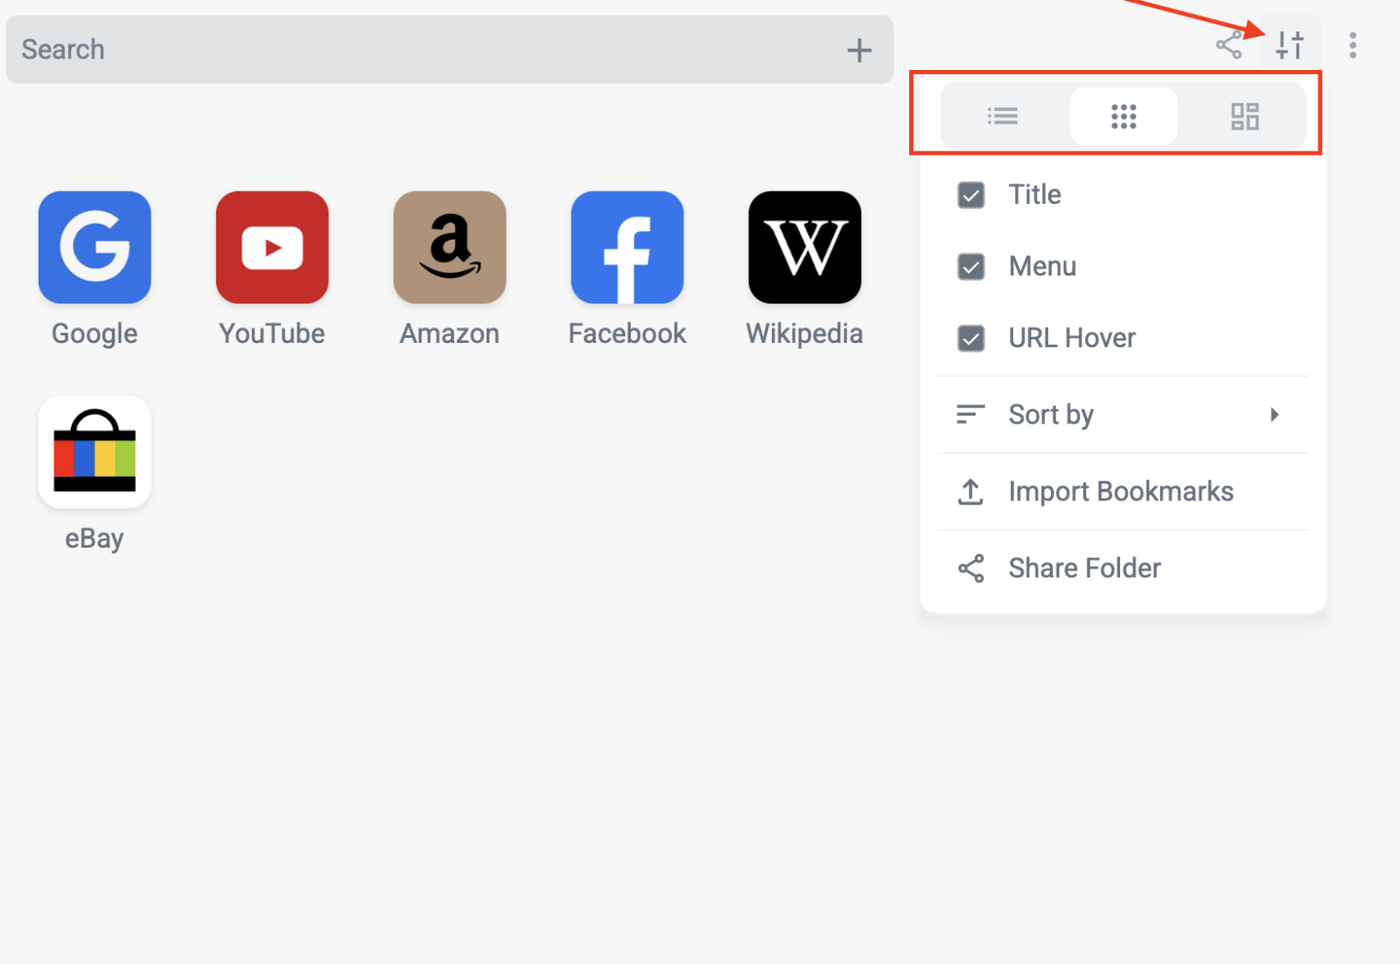
Task: Open the Amazon bookmark tile
Action: pos(450,247)
